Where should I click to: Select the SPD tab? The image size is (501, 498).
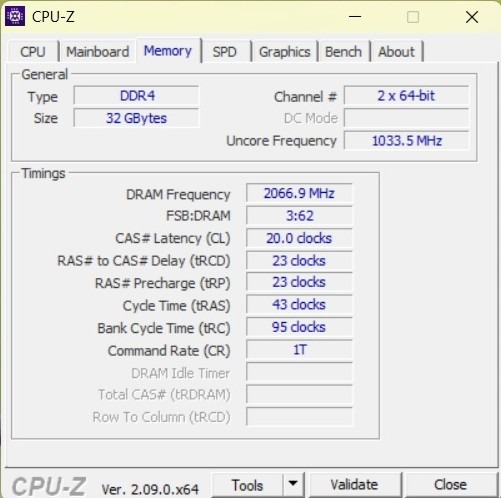click(225, 52)
